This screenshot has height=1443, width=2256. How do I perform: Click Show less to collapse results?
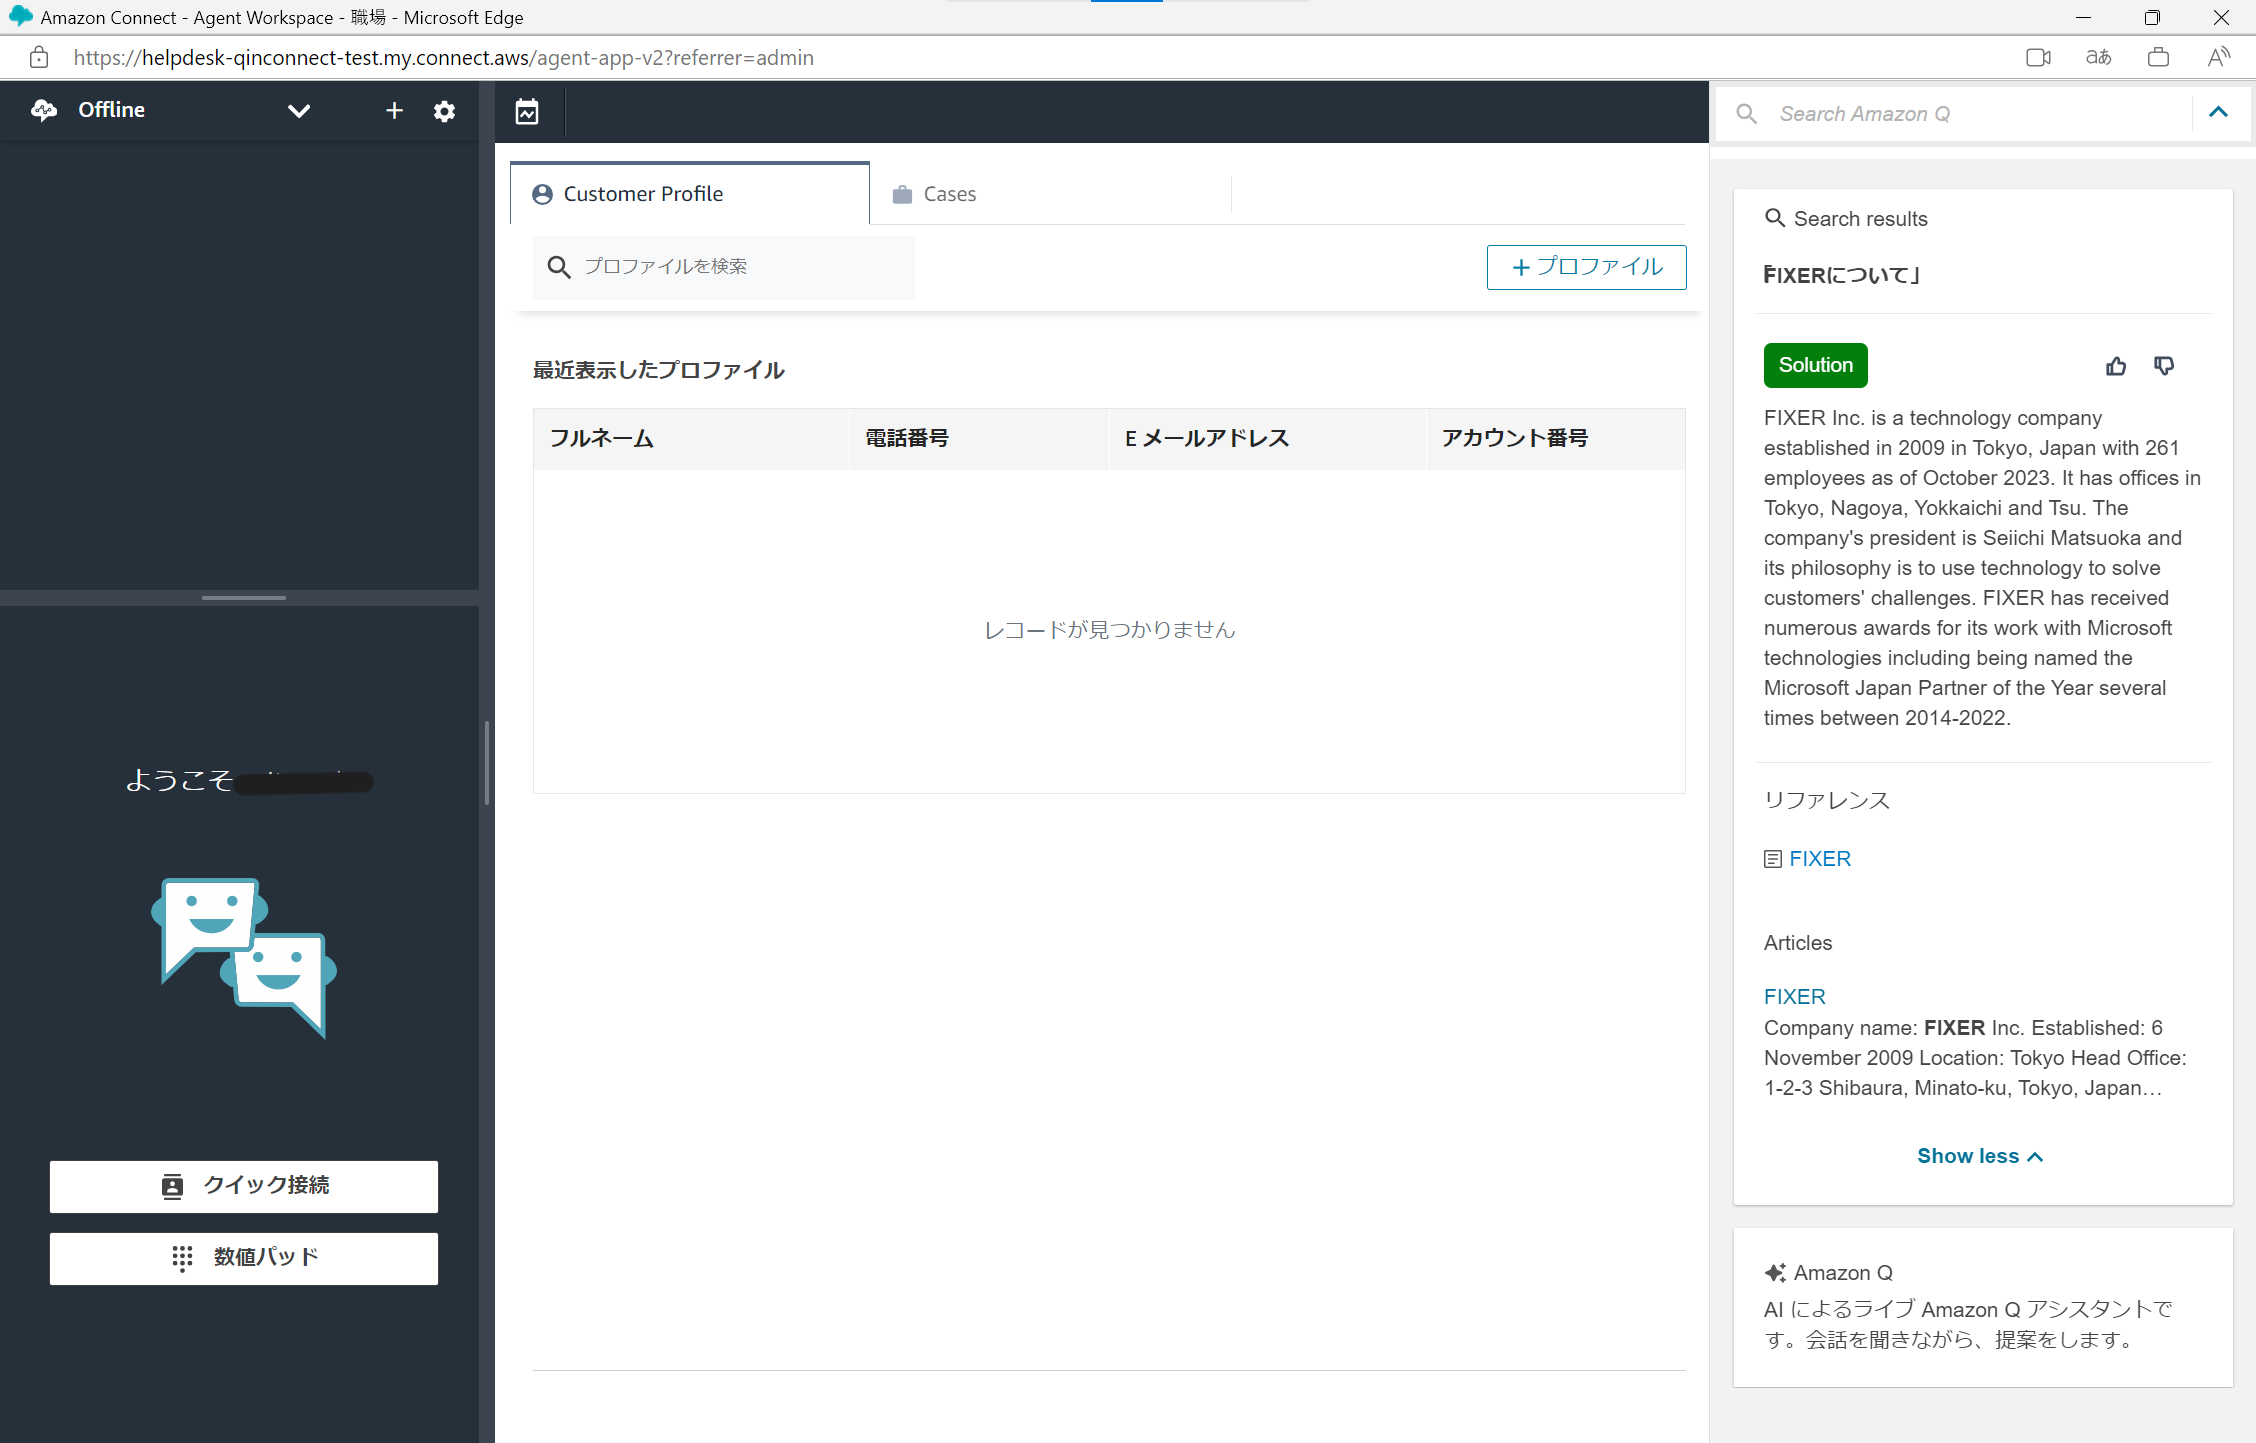click(x=1980, y=1156)
